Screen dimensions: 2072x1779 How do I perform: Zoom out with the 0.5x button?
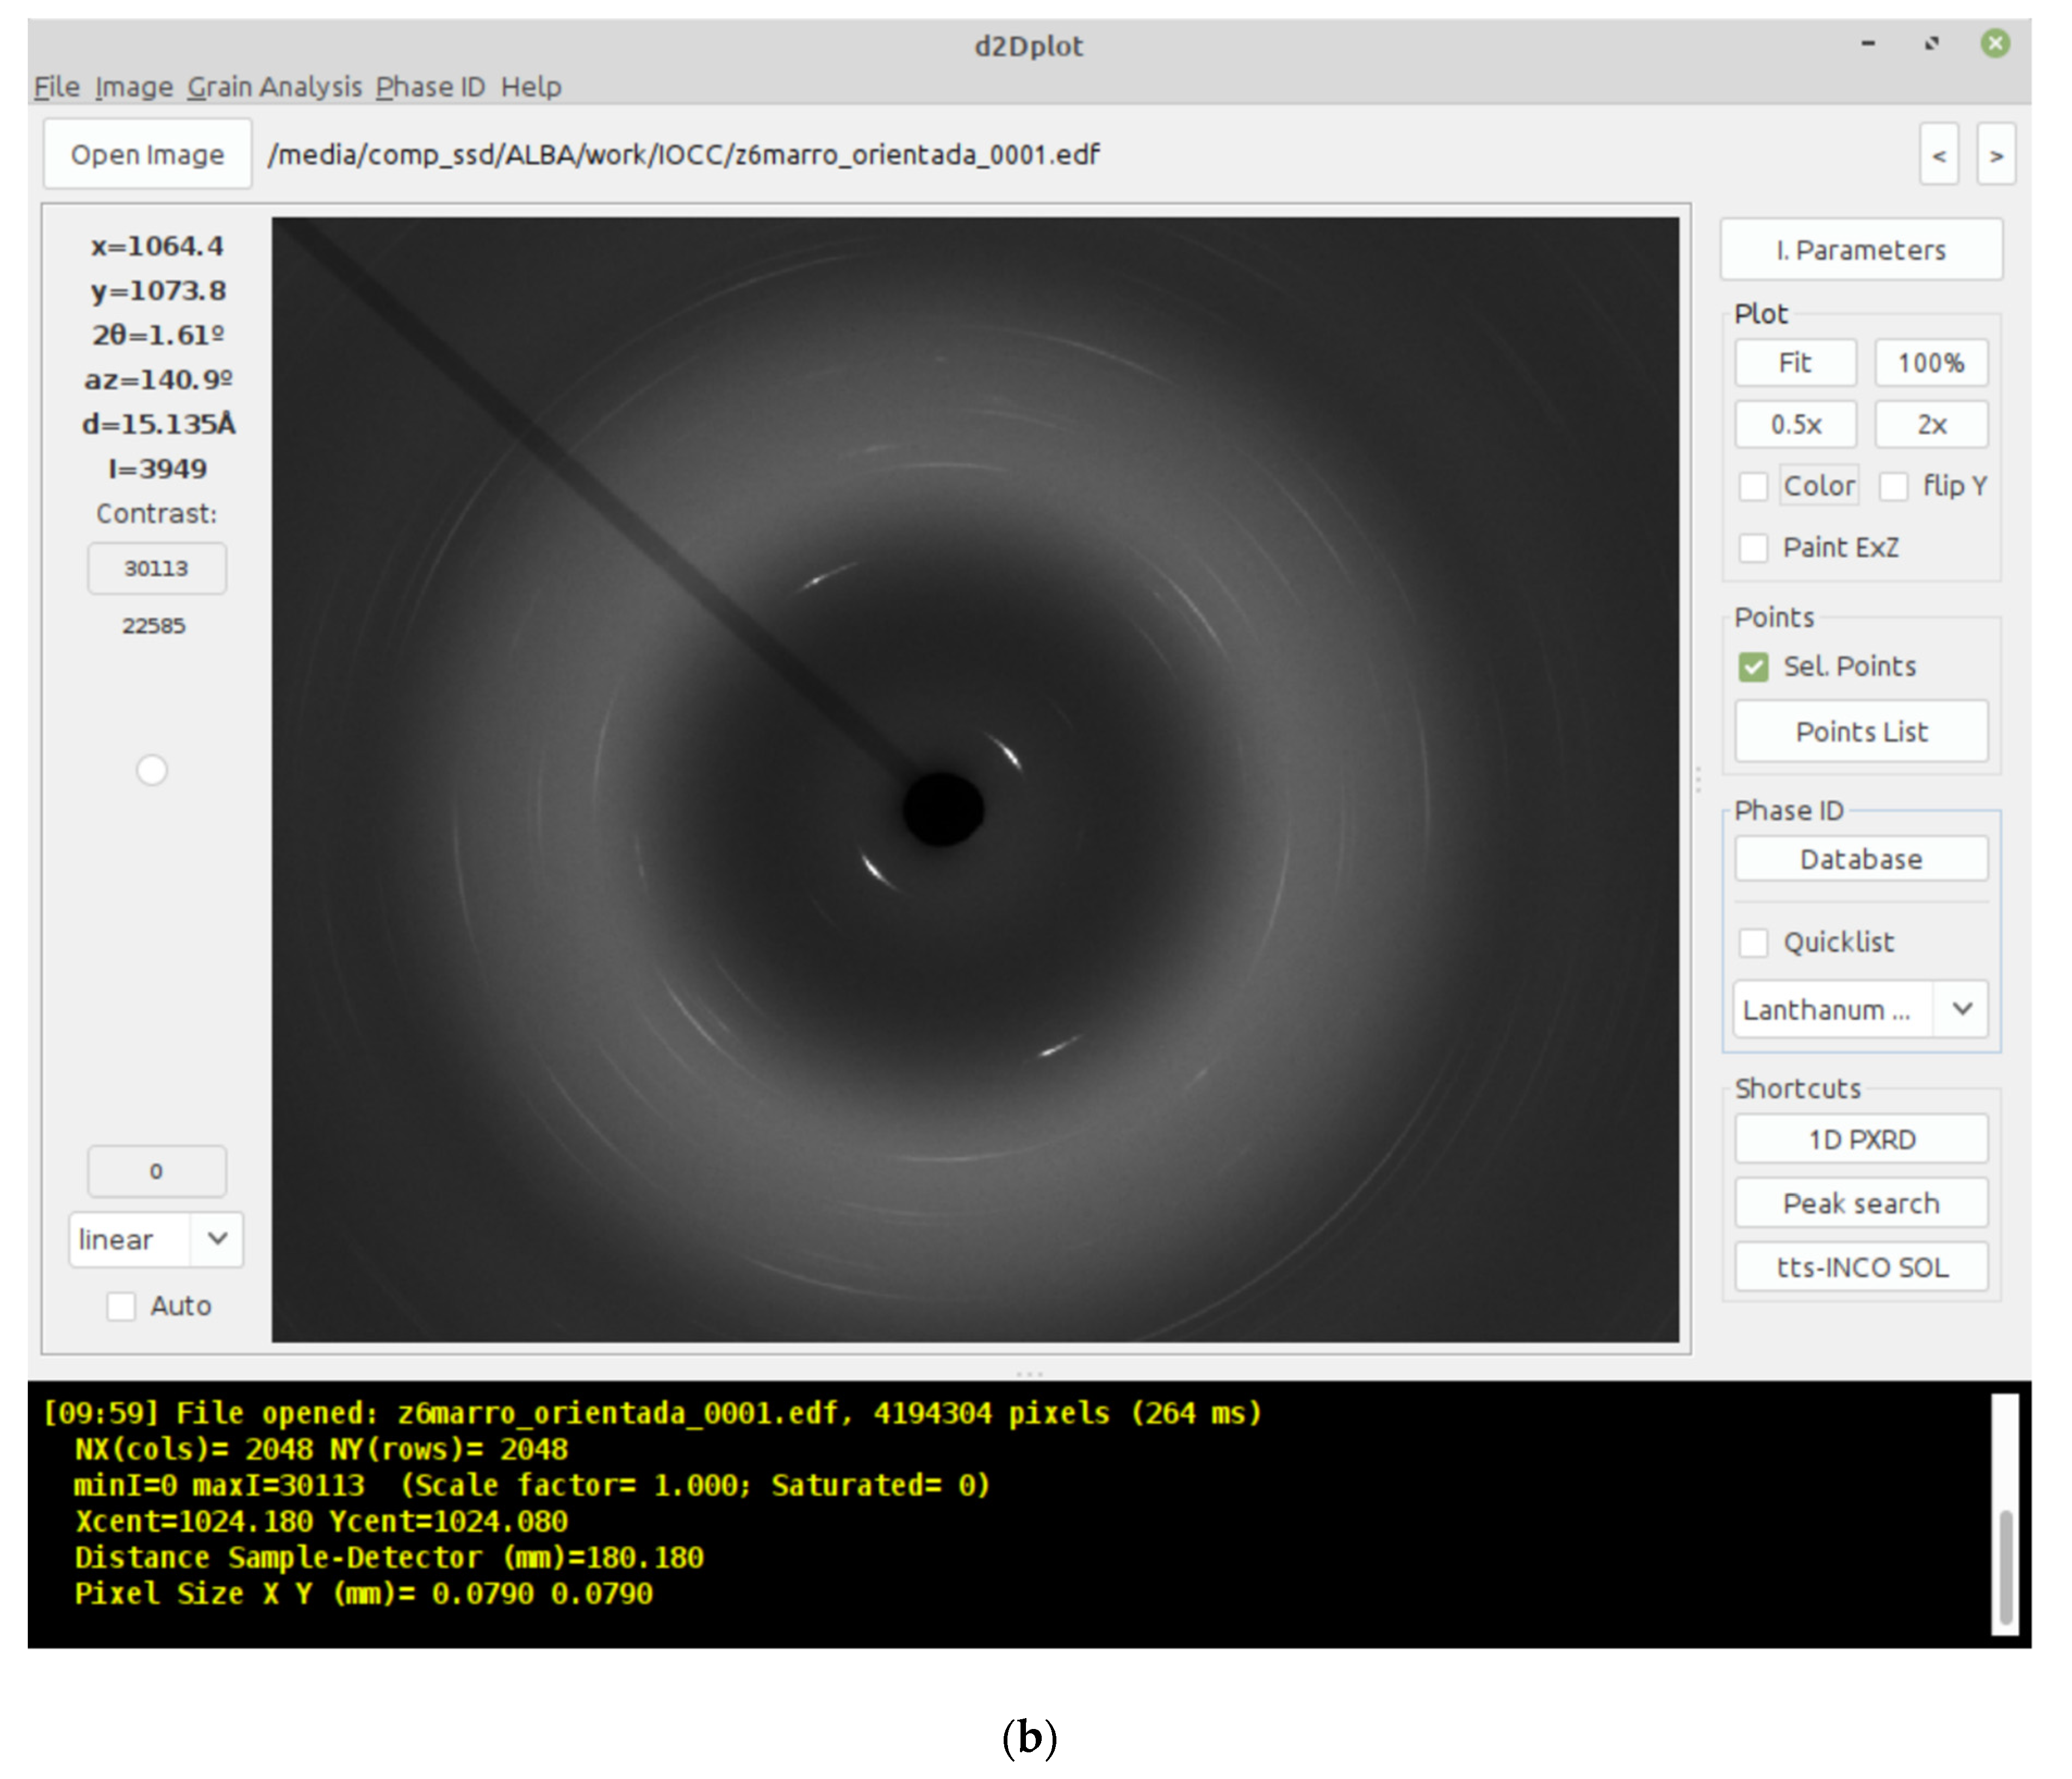coord(1795,425)
